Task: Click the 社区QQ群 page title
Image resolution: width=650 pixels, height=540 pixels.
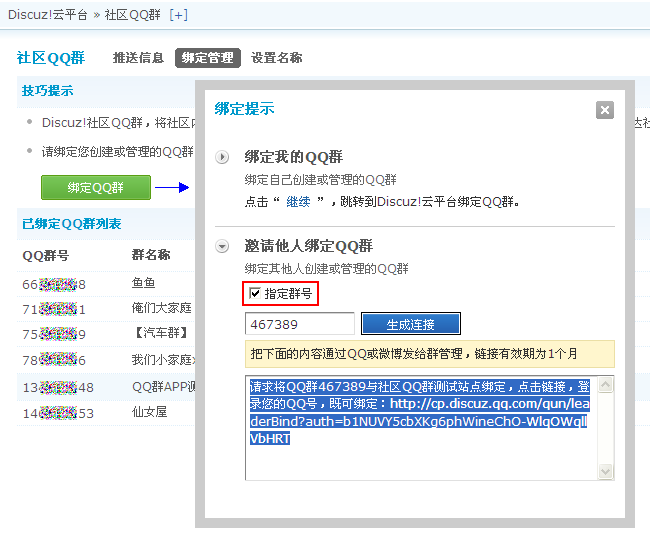Action: click(51, 58)
